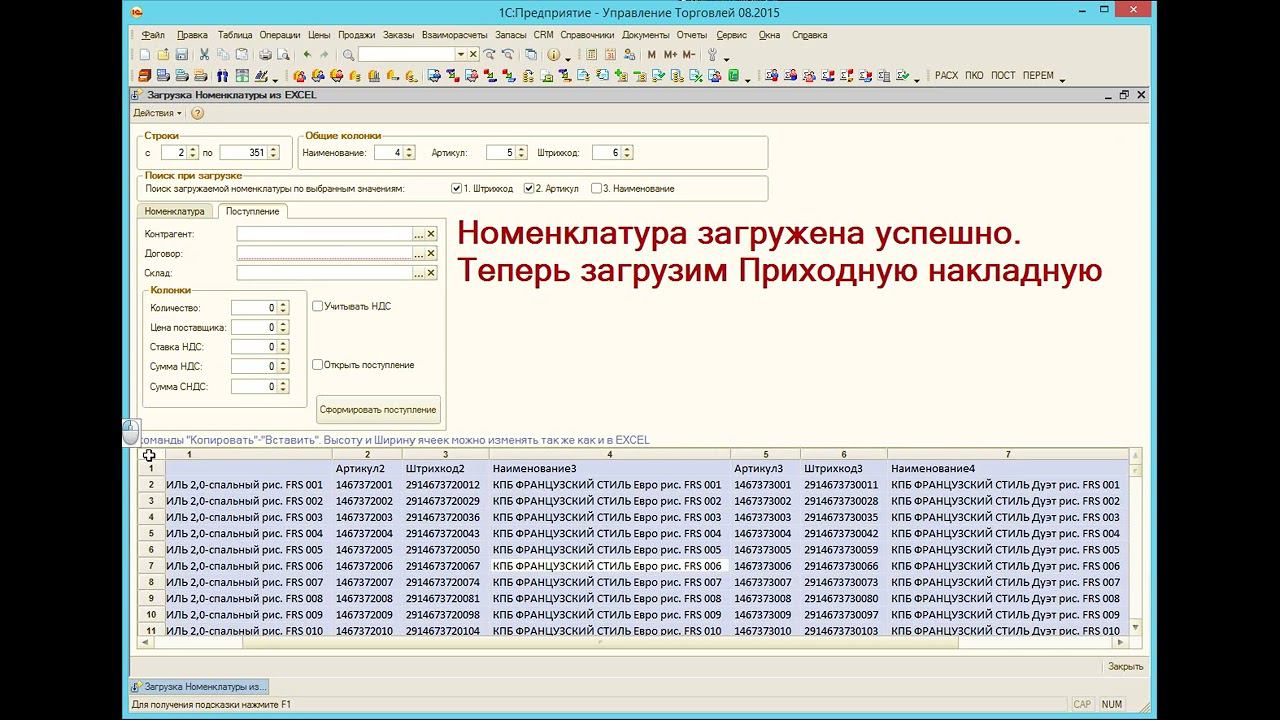Clear the Склад field with X
This screenshot has height=720, width=1280.
431,273
